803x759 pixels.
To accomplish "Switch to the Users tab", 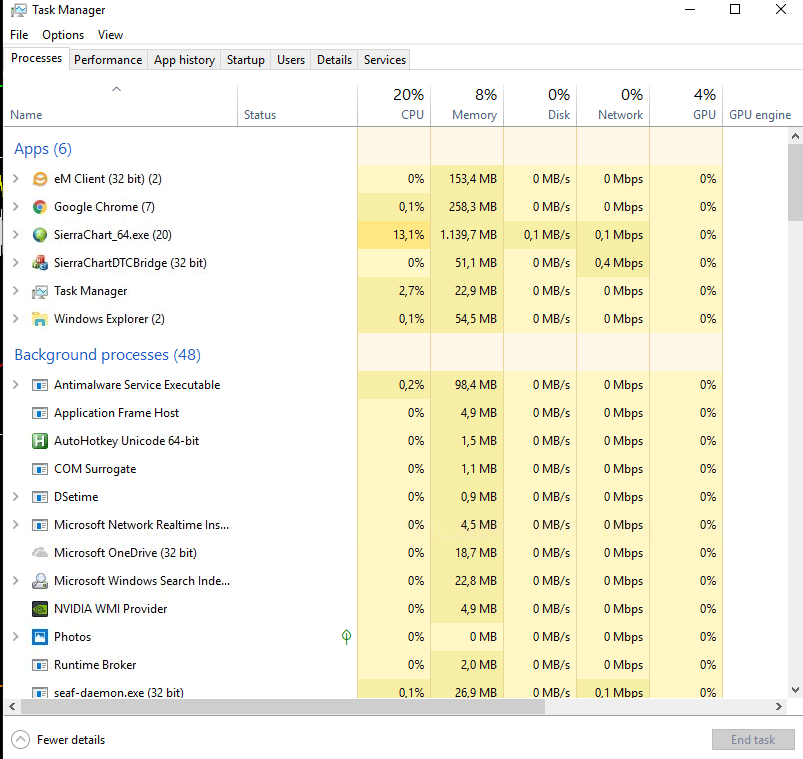I will click(291, 60).
